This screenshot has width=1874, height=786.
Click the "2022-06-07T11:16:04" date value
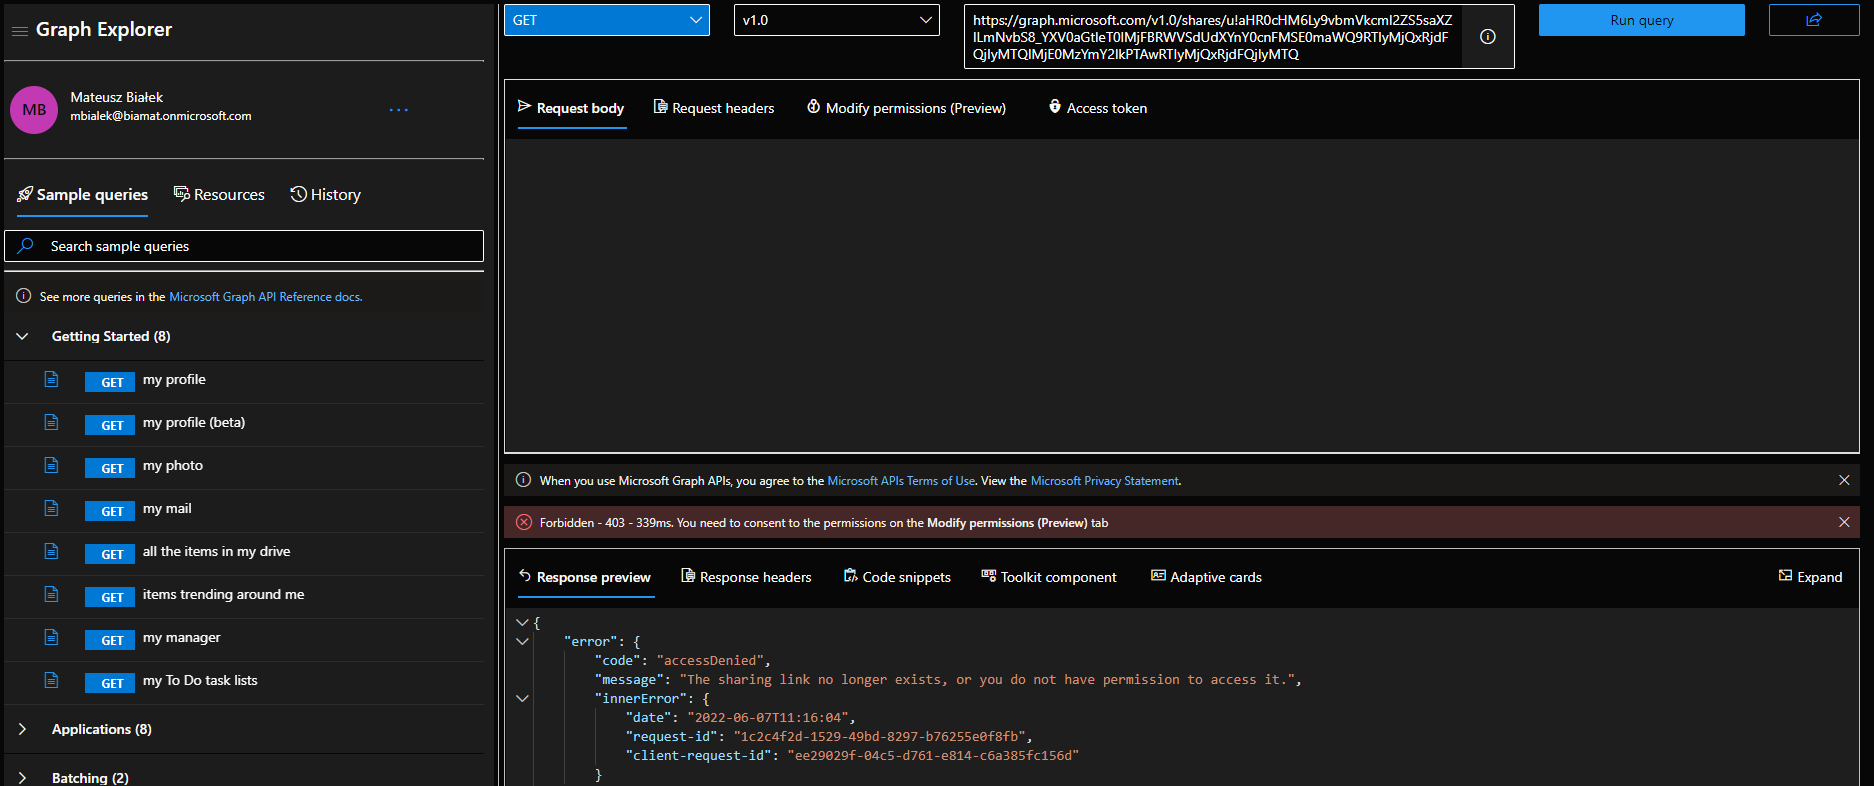(x=767, y=718)
